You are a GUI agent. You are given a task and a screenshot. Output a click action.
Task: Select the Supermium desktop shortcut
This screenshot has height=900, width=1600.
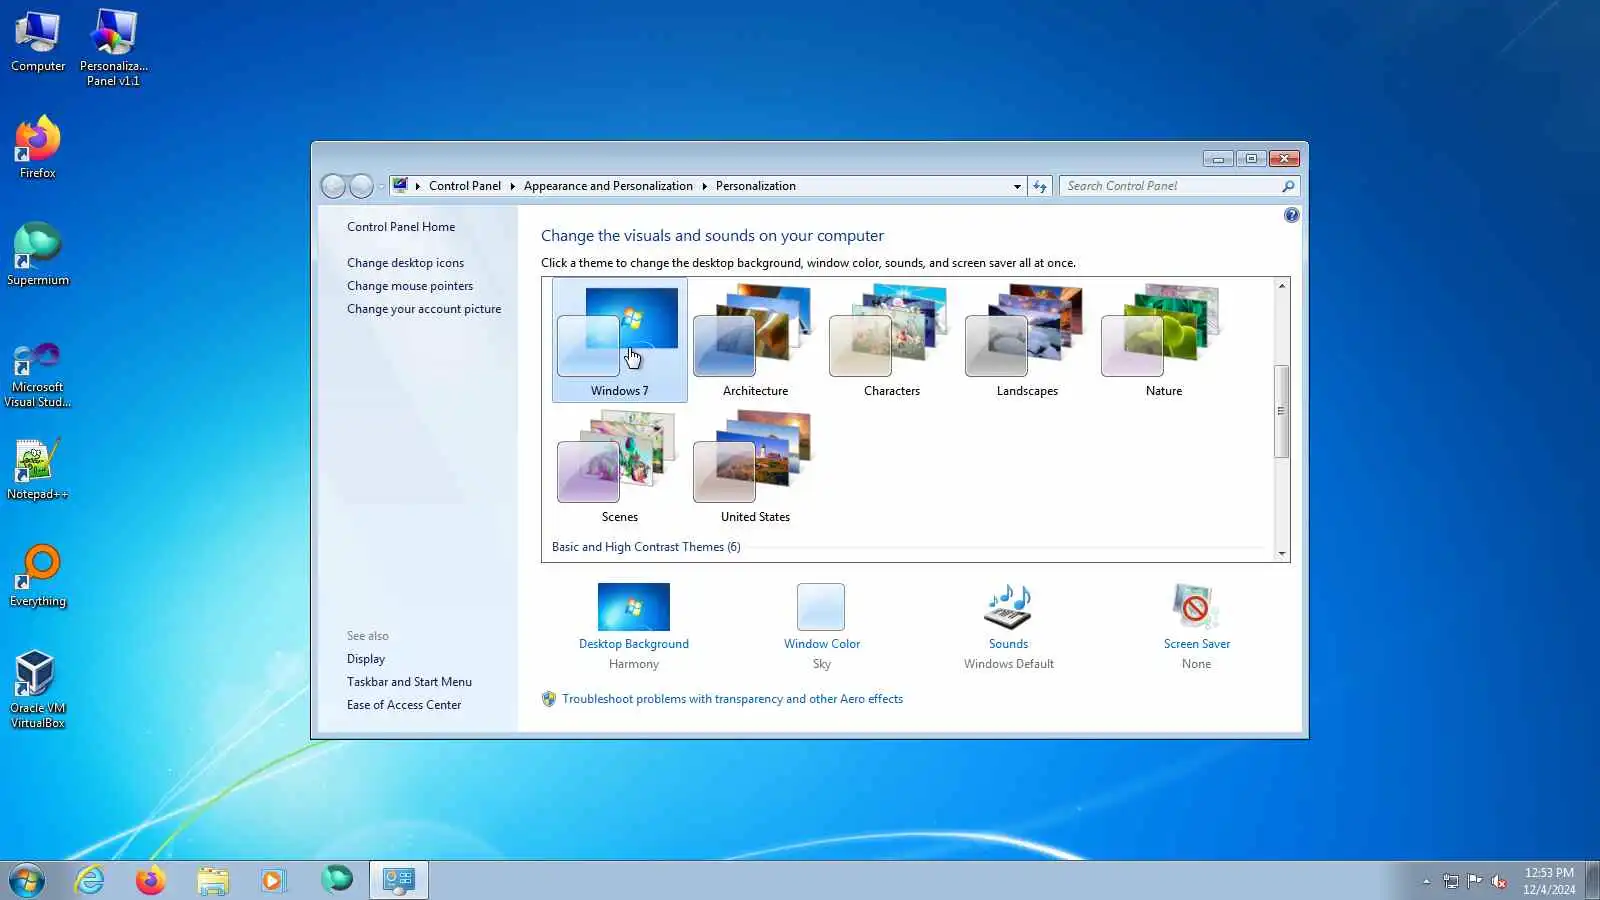tap(38, 255)
